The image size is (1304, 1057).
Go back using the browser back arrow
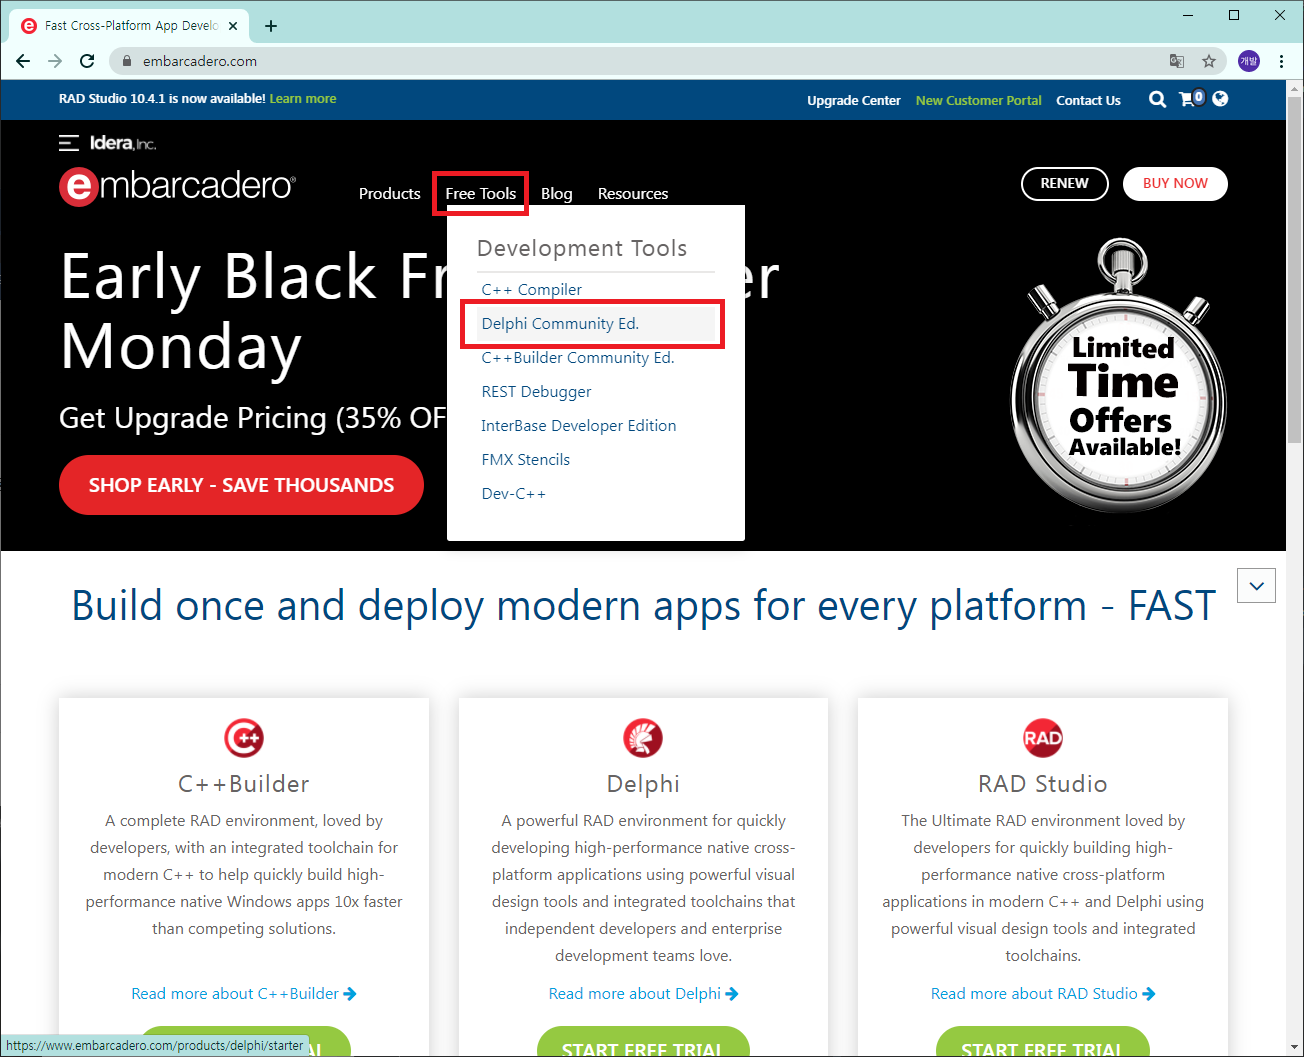[x=23, y=61]
